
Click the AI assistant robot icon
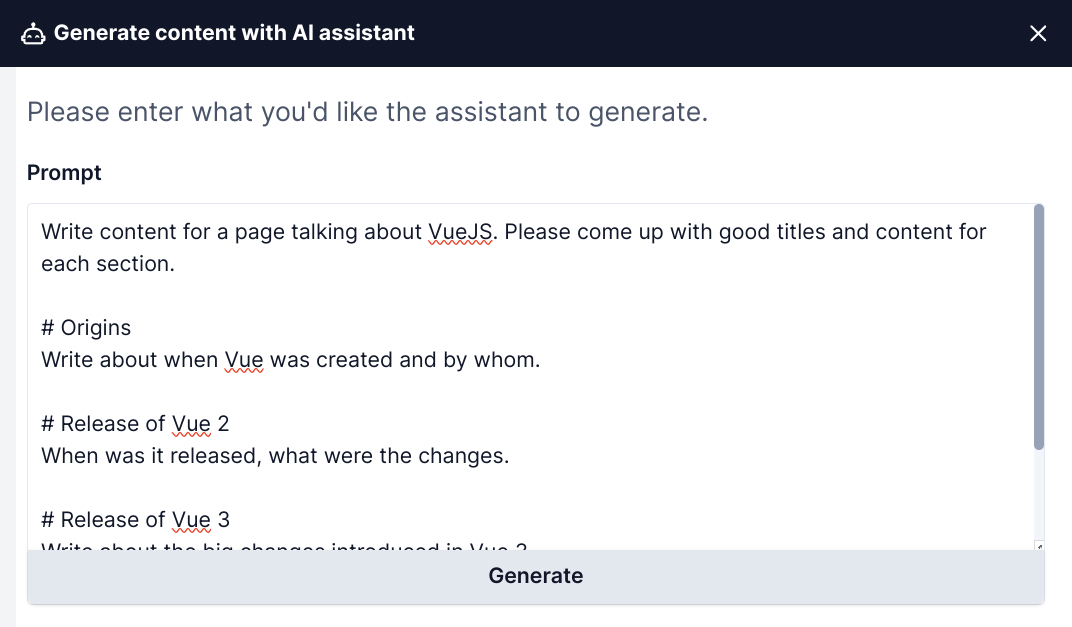33,33
